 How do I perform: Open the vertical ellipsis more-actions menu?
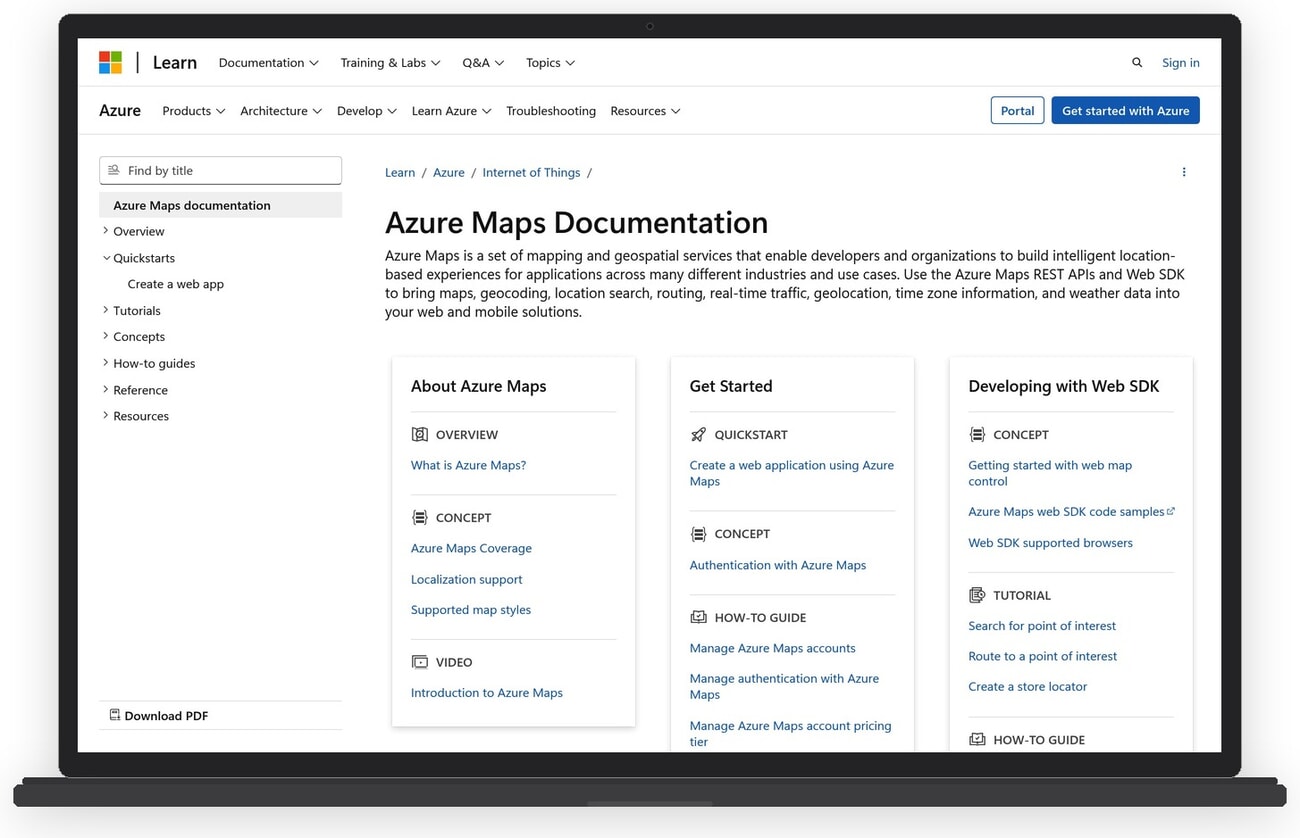coord(1184,172)
